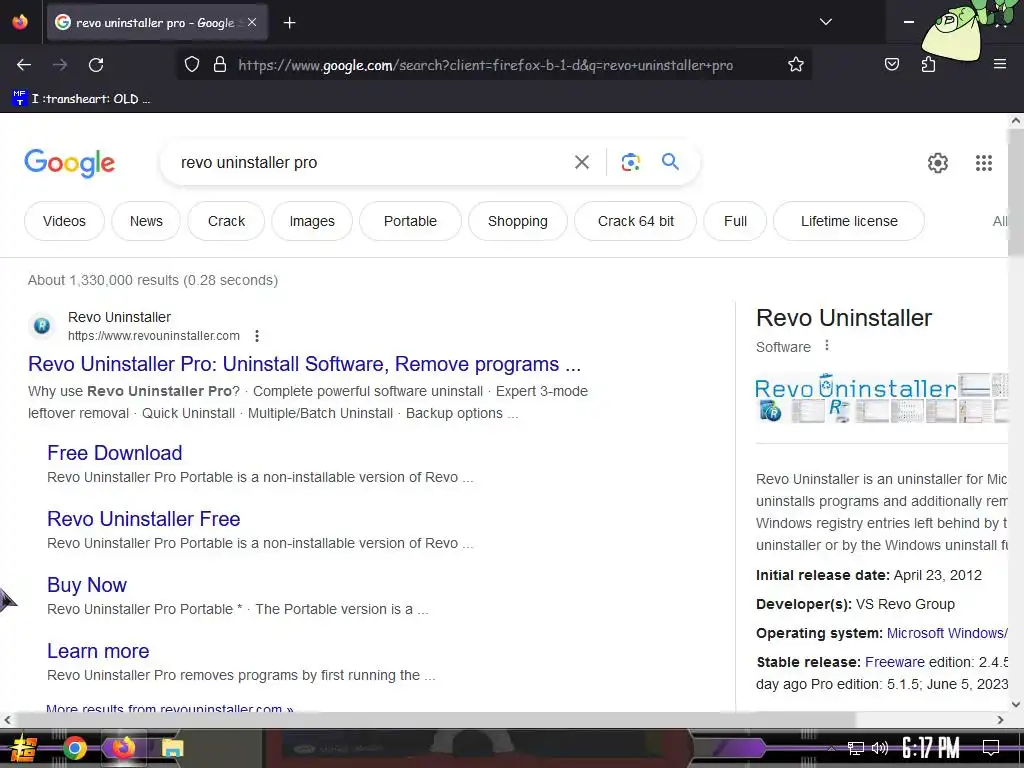This screenshot has width=1024, height=768.
Task: Click into the Google search field
Action: [x=372, y=163]
